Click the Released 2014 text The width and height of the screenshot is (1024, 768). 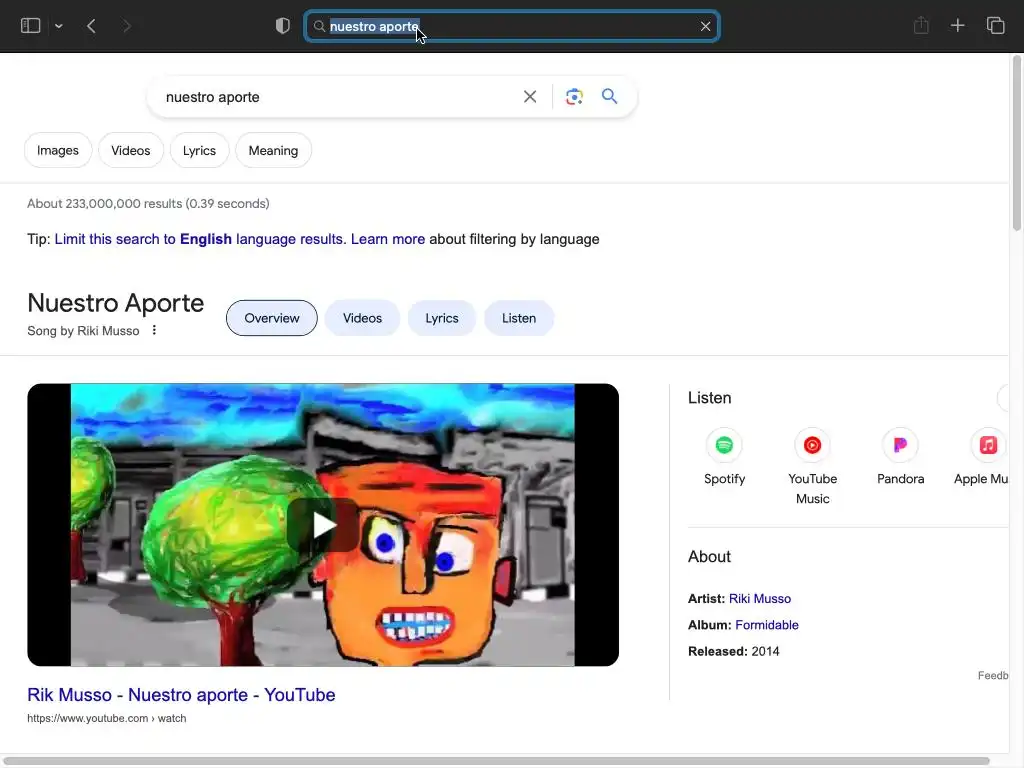[x=733, y=651]
